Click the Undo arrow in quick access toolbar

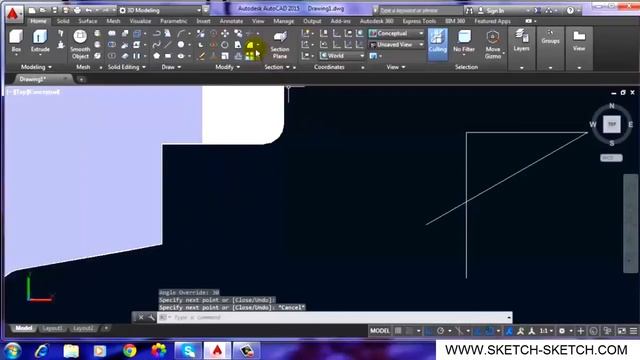pos(89,10)
